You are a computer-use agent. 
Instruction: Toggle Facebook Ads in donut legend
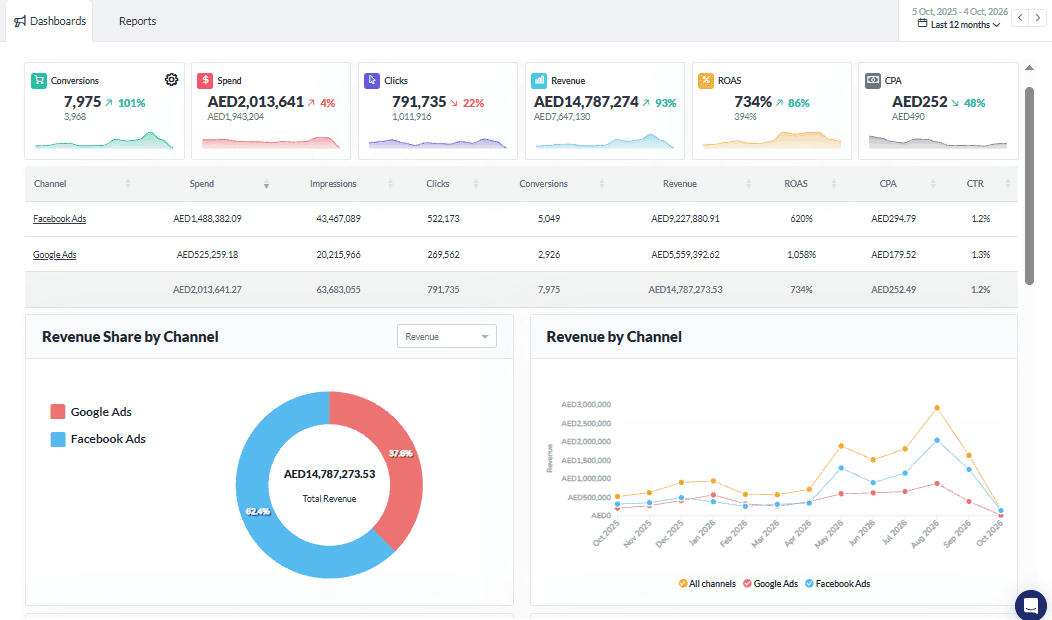click(x=98, y=439)
